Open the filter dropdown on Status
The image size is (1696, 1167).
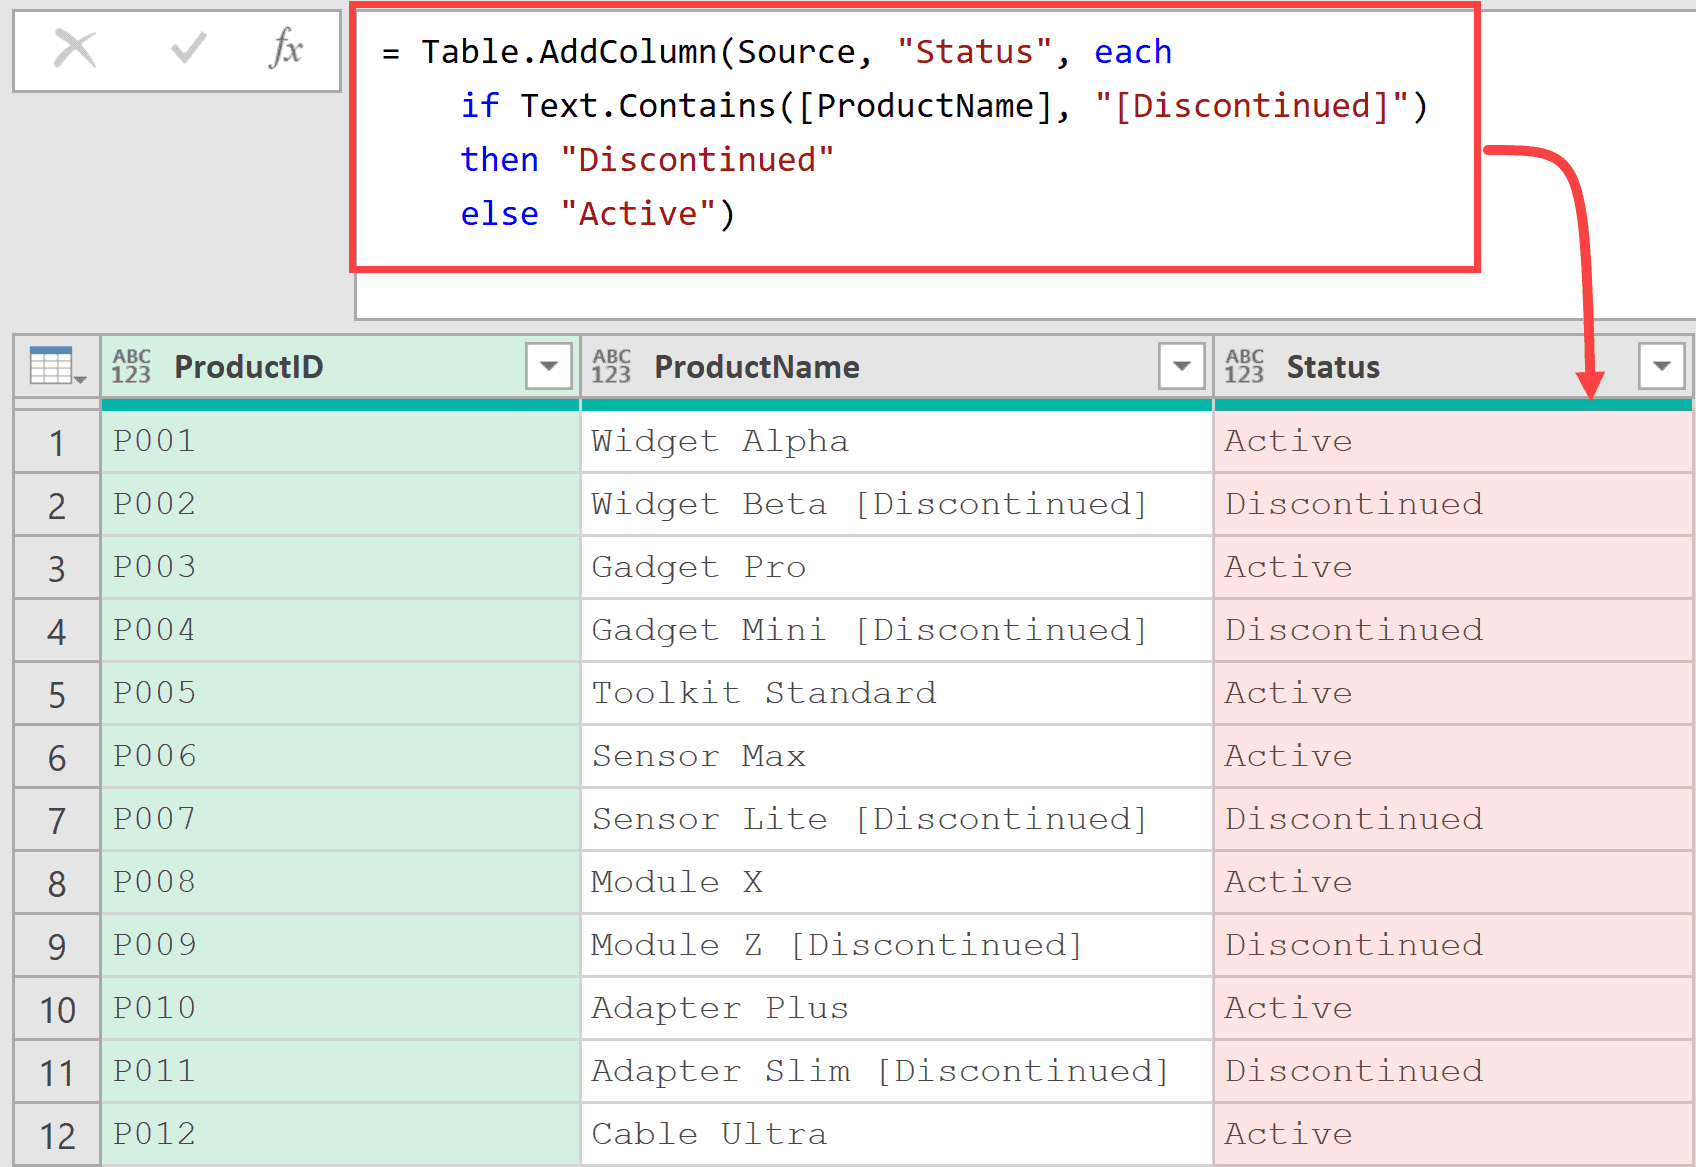1661,366
